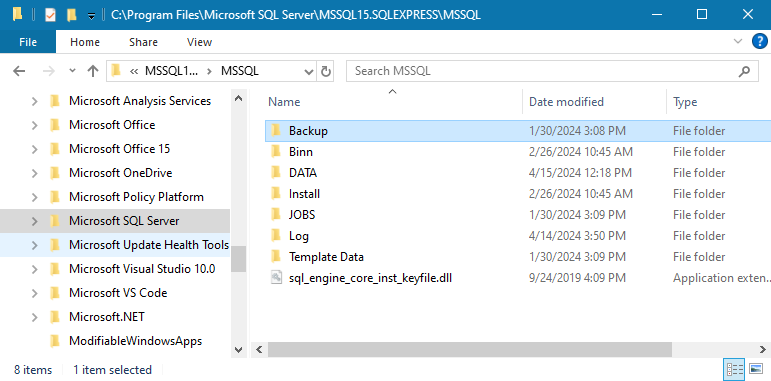Screen dimensions: 771x381
Task: Select the Install folder icon
Action: click(276, 193)
